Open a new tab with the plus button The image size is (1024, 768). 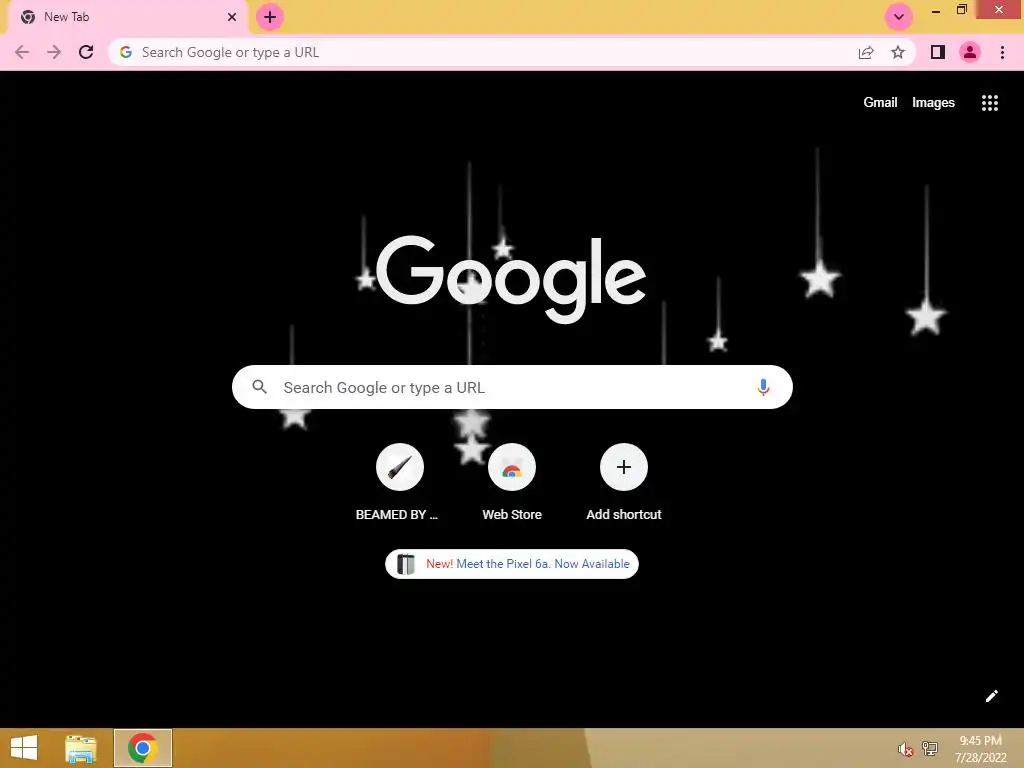[270, 17]
